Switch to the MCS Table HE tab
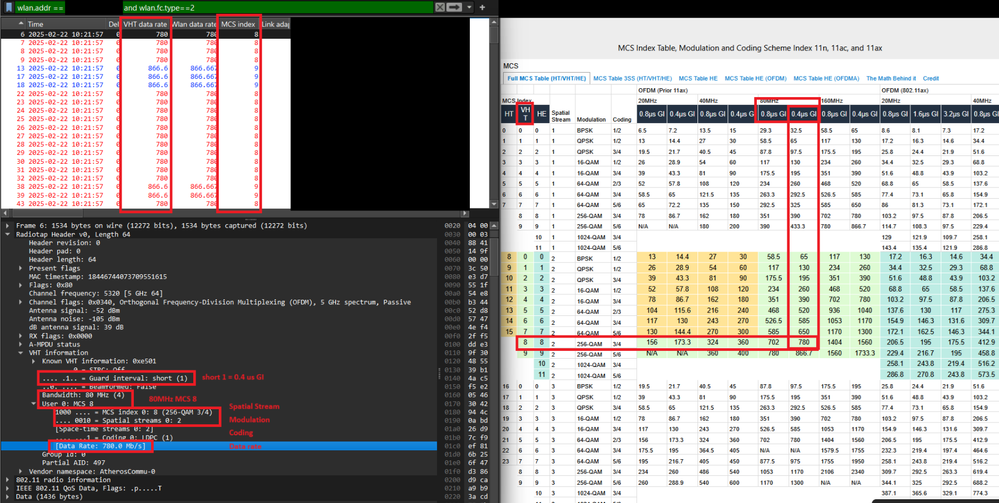The image size is (999, 503). coord(698,78)
